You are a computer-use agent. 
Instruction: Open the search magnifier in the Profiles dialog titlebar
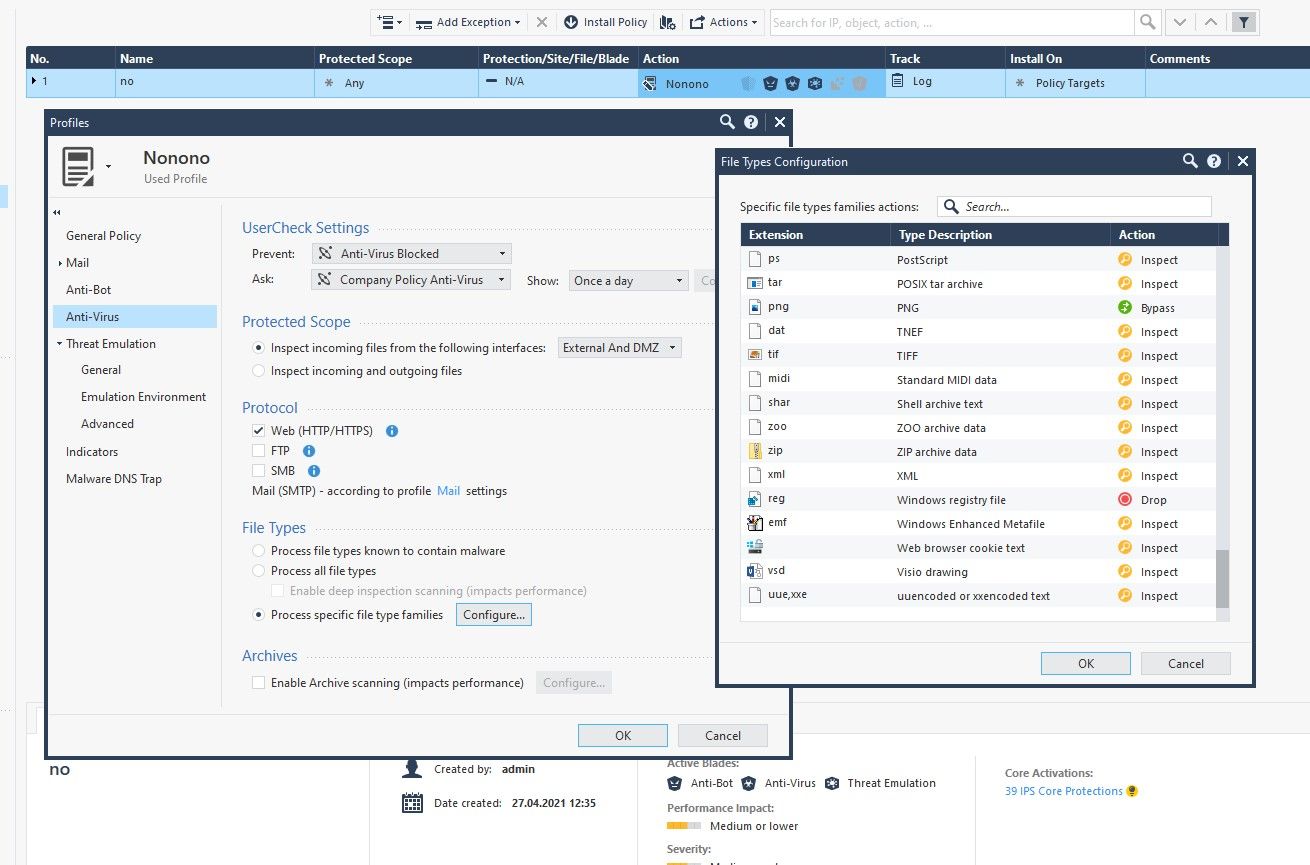point(728,122)
